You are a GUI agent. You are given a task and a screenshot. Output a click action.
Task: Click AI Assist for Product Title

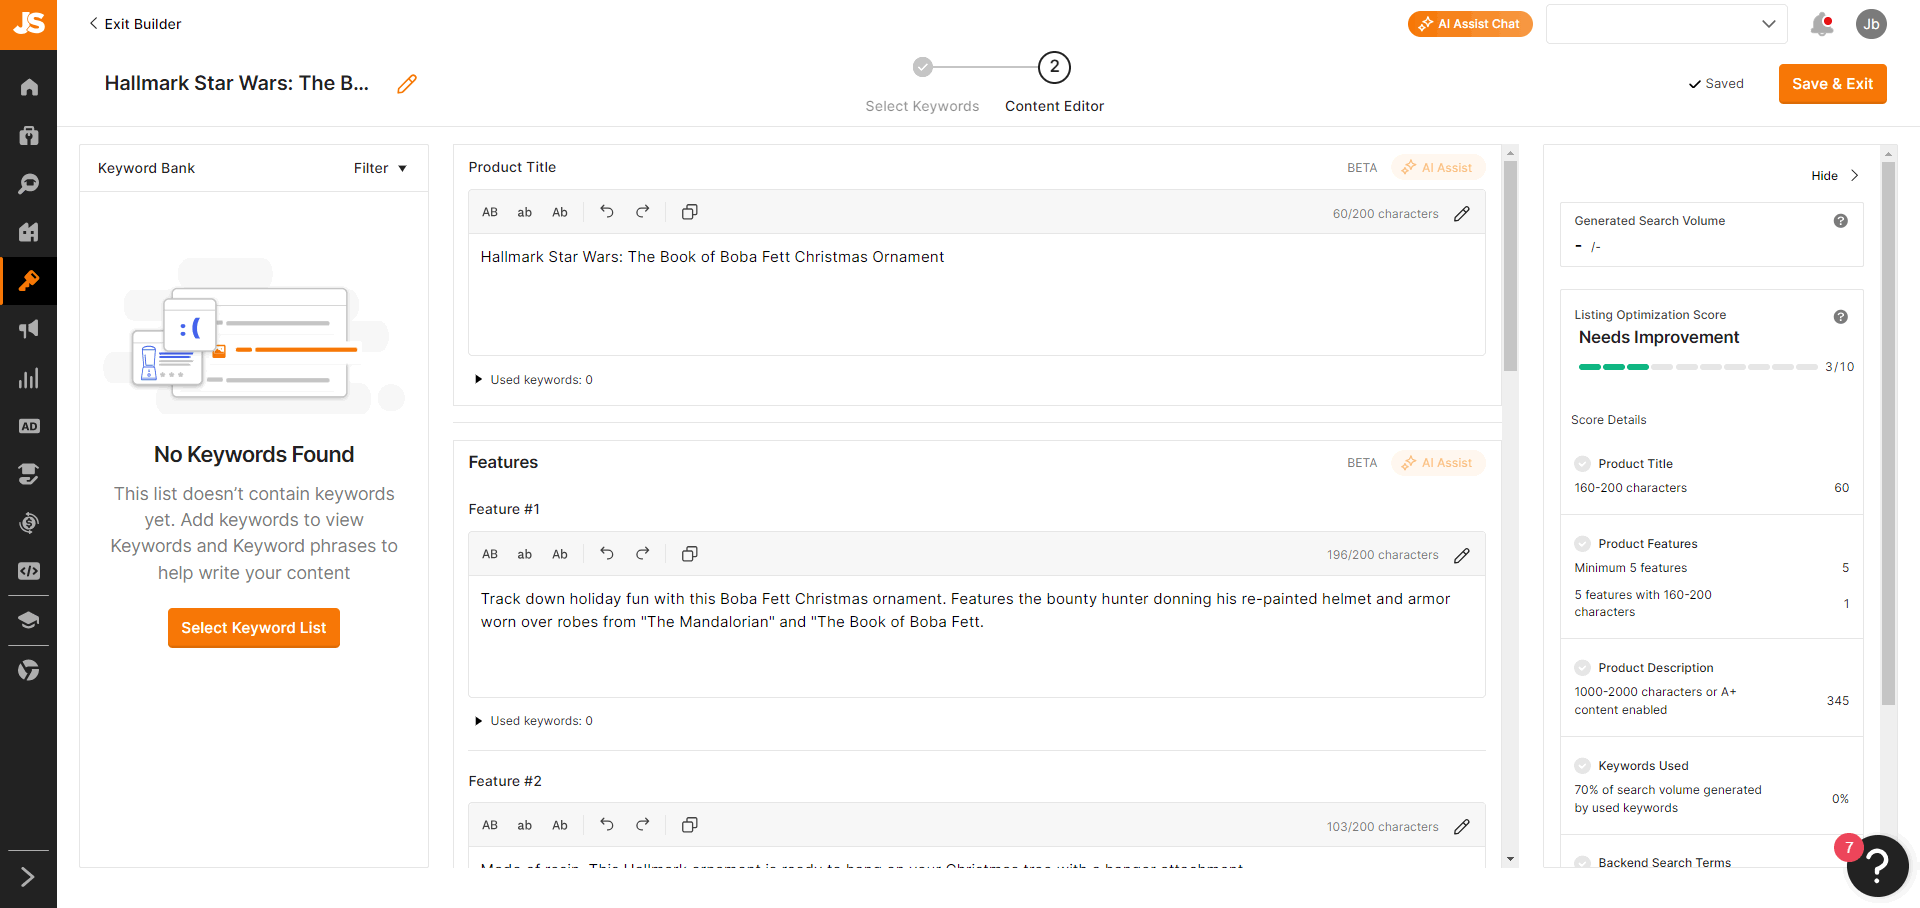point(1437,168)
